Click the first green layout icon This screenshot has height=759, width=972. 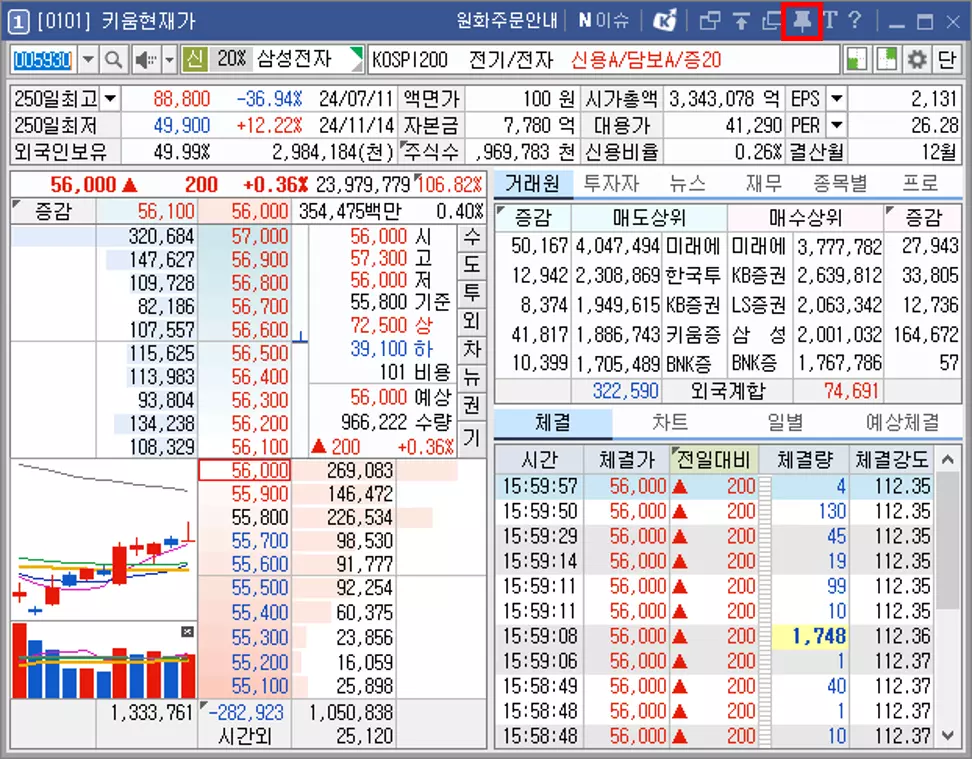[x=857, y=60]
